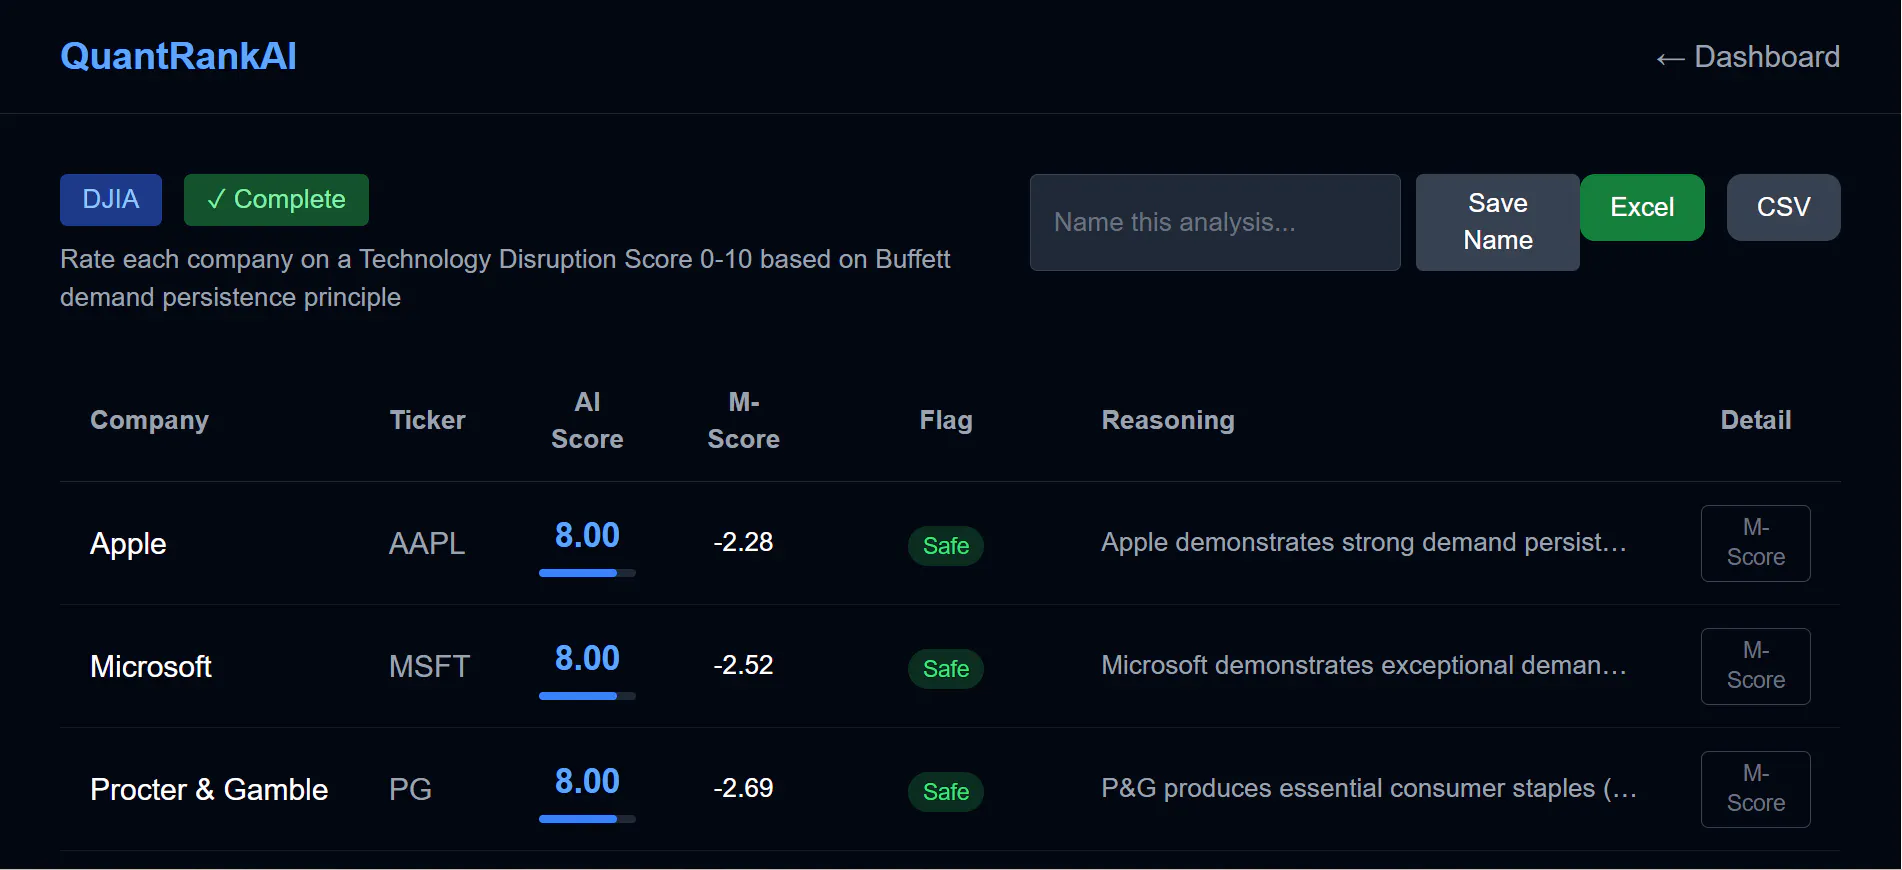Save the analysis name
This screenshot has width=1902, height=870.
1498,222
